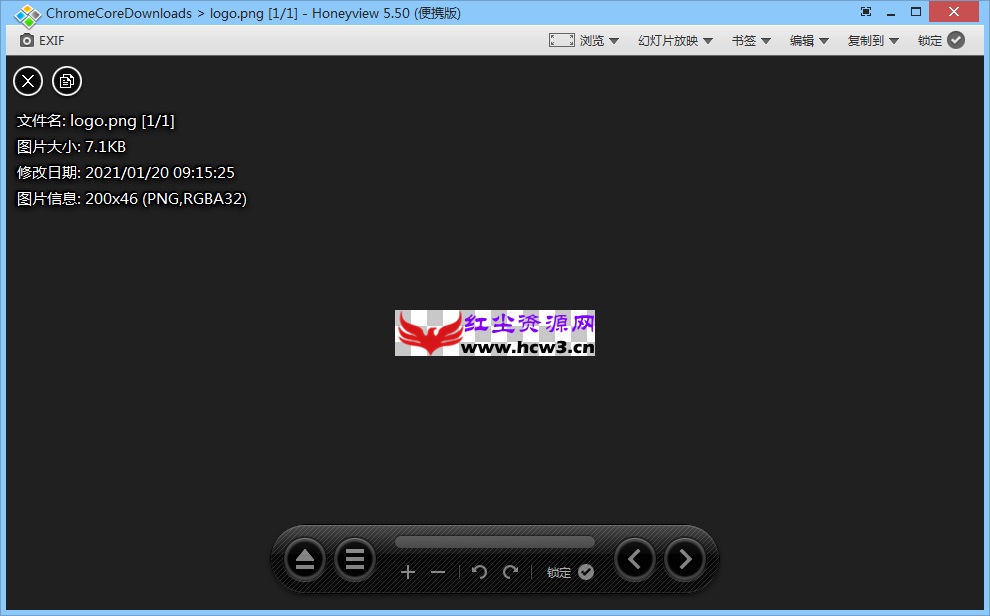Maximize the Honeyview window

tap(916, 12)
